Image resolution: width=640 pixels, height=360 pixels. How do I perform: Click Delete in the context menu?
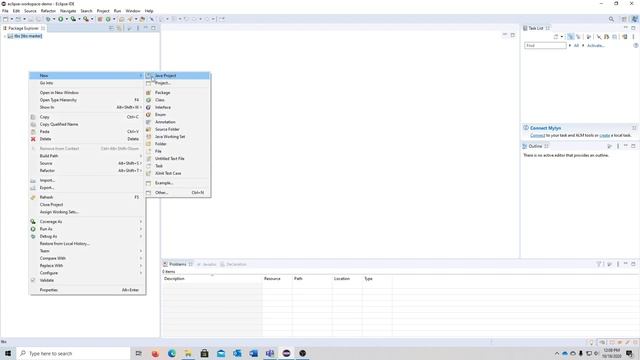click(87, 139)
